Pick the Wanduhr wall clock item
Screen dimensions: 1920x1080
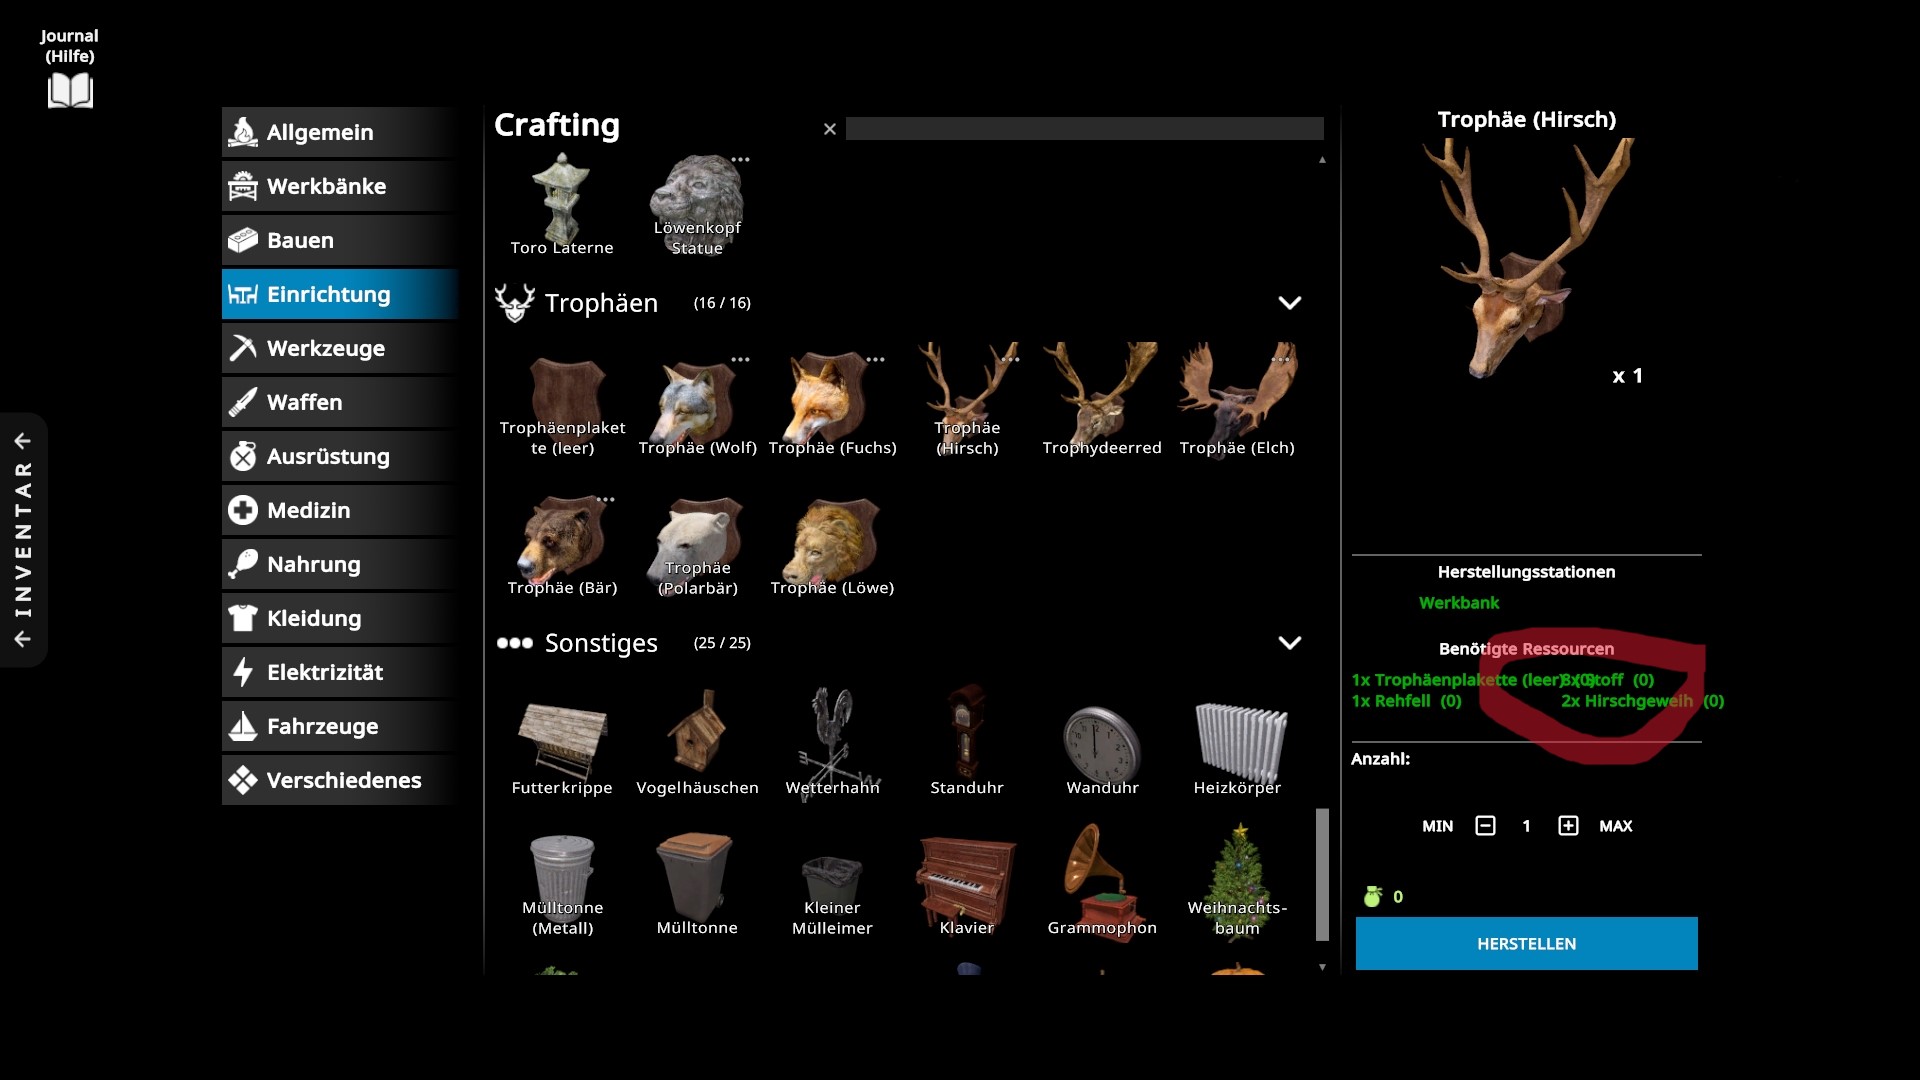click(x=1101, y=742)
